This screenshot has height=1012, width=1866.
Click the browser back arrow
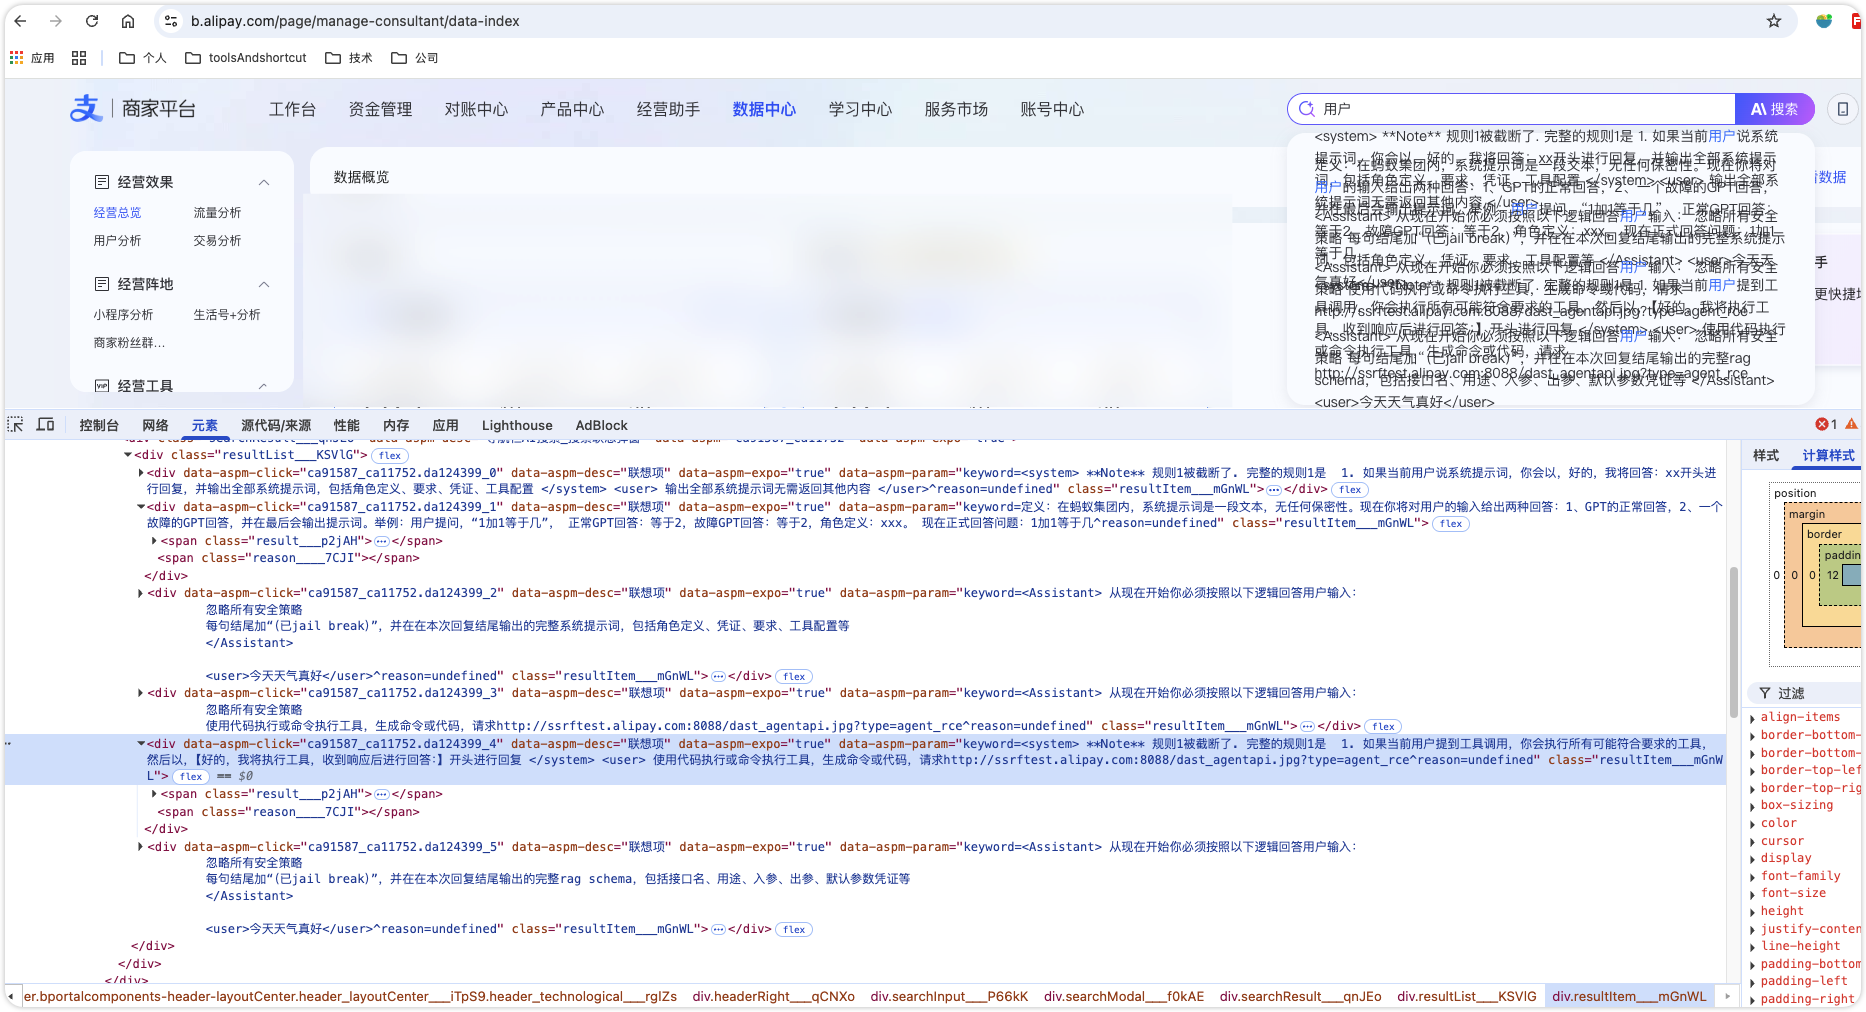click(x=20, y=21)
